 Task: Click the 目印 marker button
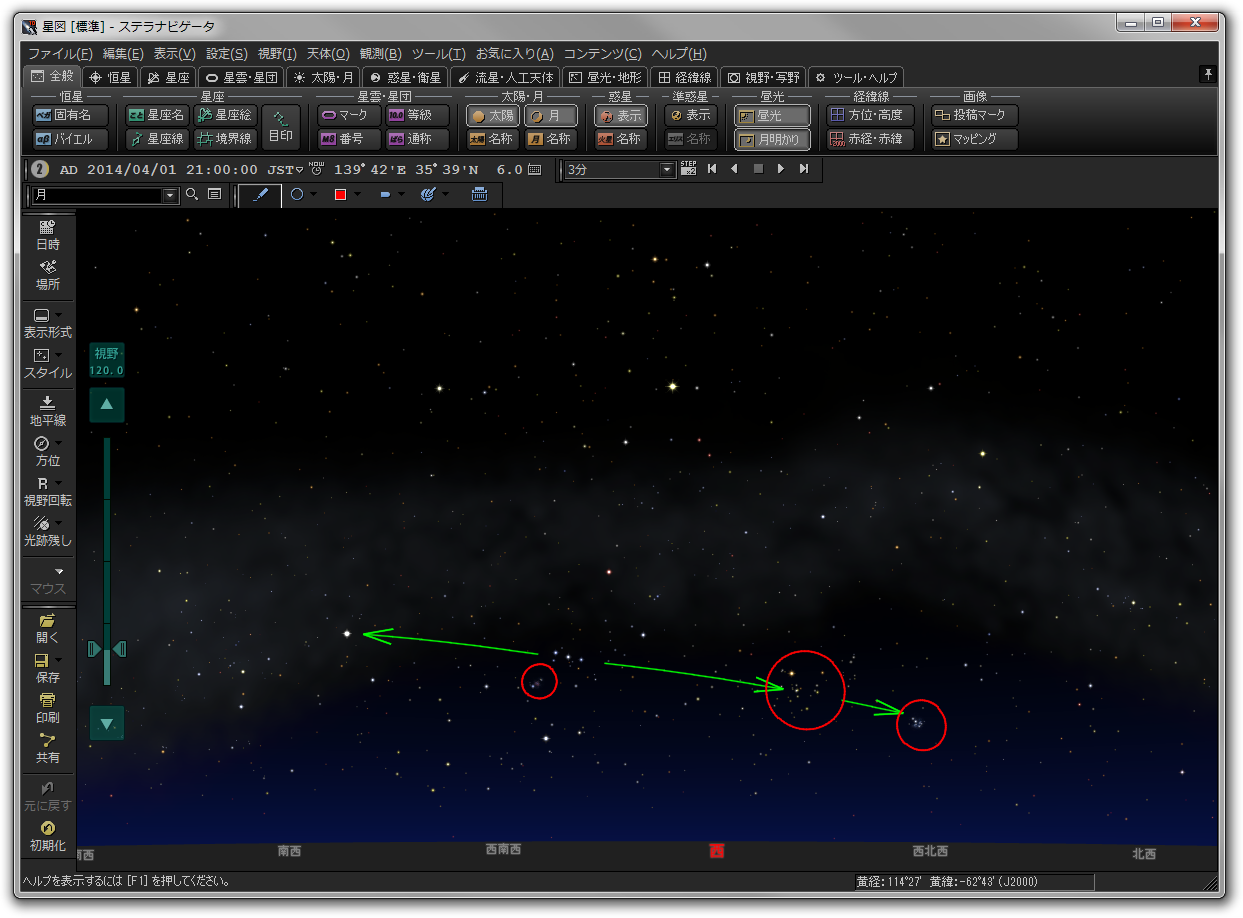pyautogui.click(x=281, y=127)
